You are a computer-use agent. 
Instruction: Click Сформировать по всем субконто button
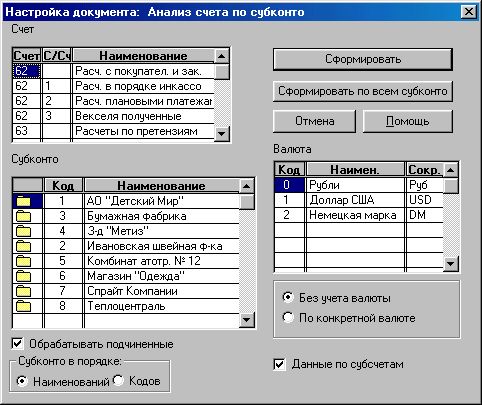[363, 91]
